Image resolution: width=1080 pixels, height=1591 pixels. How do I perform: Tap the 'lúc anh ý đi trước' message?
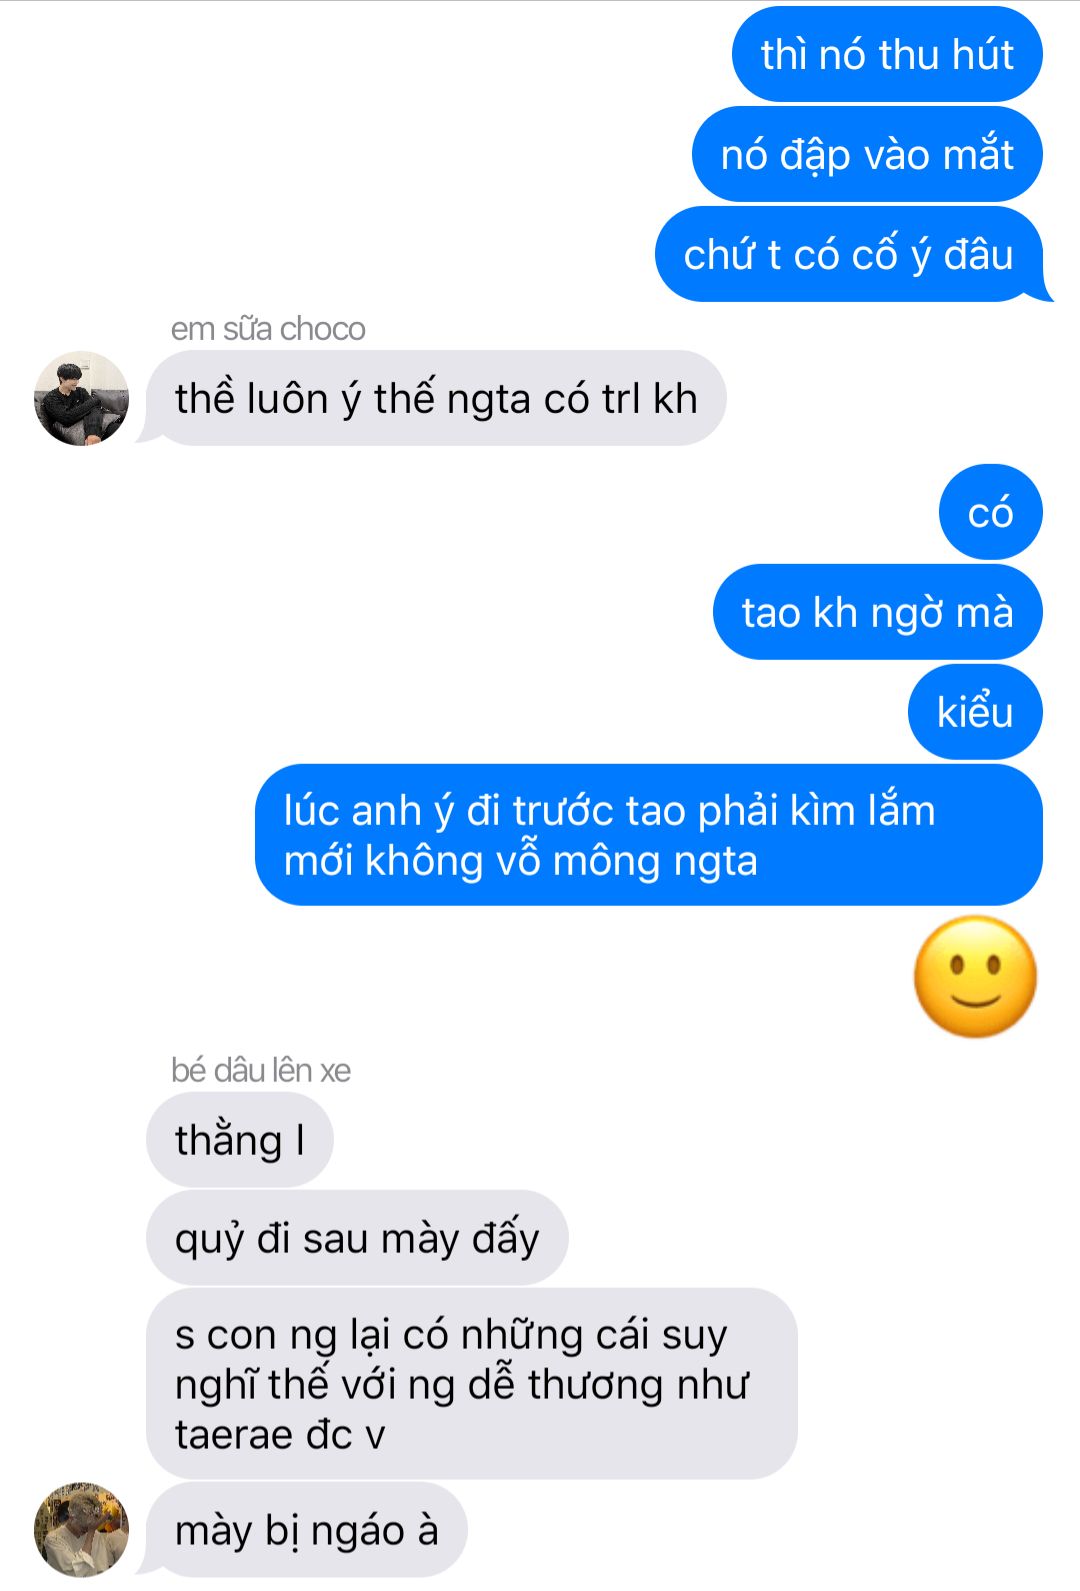click(649, 835)
